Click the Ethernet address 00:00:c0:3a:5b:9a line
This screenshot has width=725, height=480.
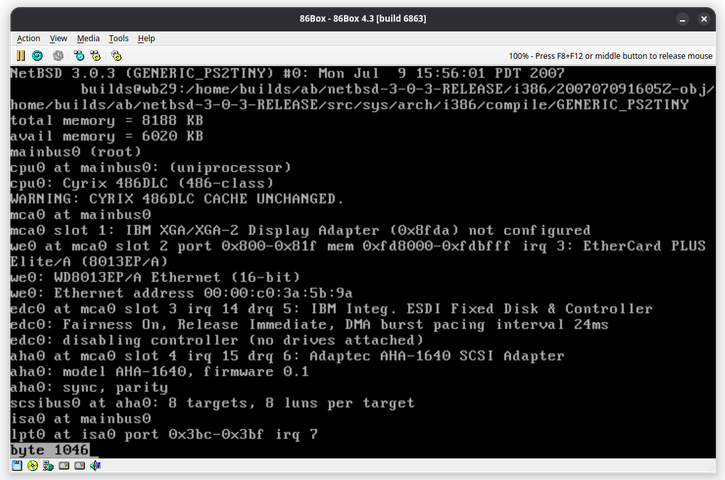182,294
